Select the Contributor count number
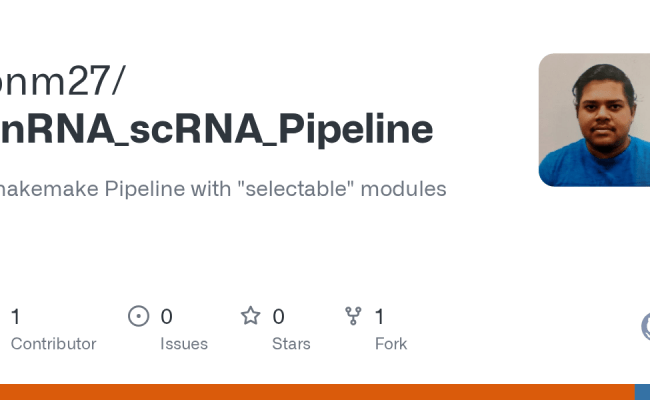The height and width of the screenshot is (400, 650). pos(15,317)
